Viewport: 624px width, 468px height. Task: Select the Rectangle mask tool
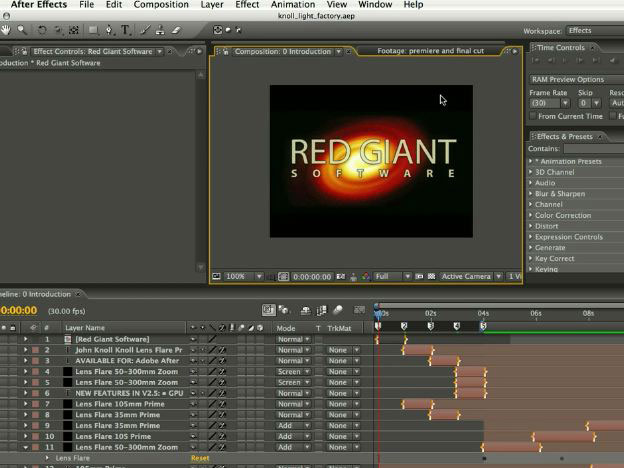[x=93, y=30]
